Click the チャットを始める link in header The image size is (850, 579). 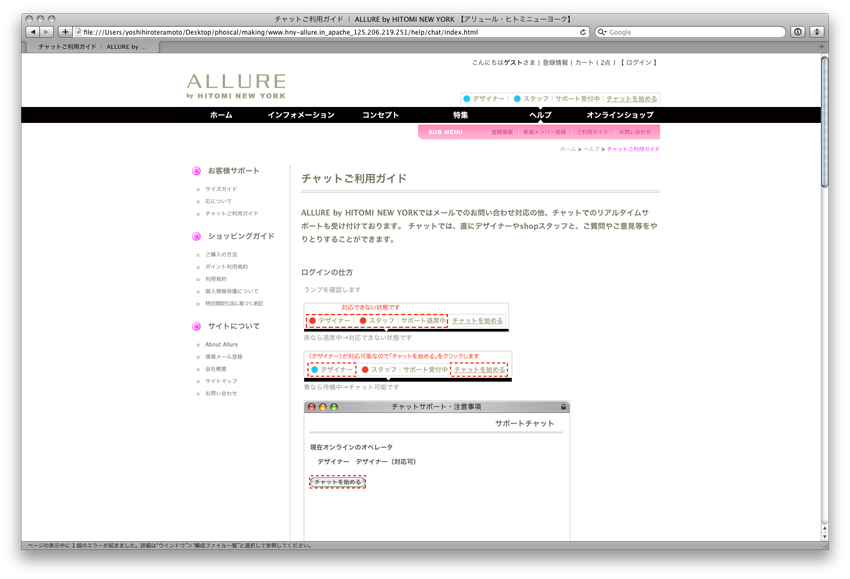[632, 99]
